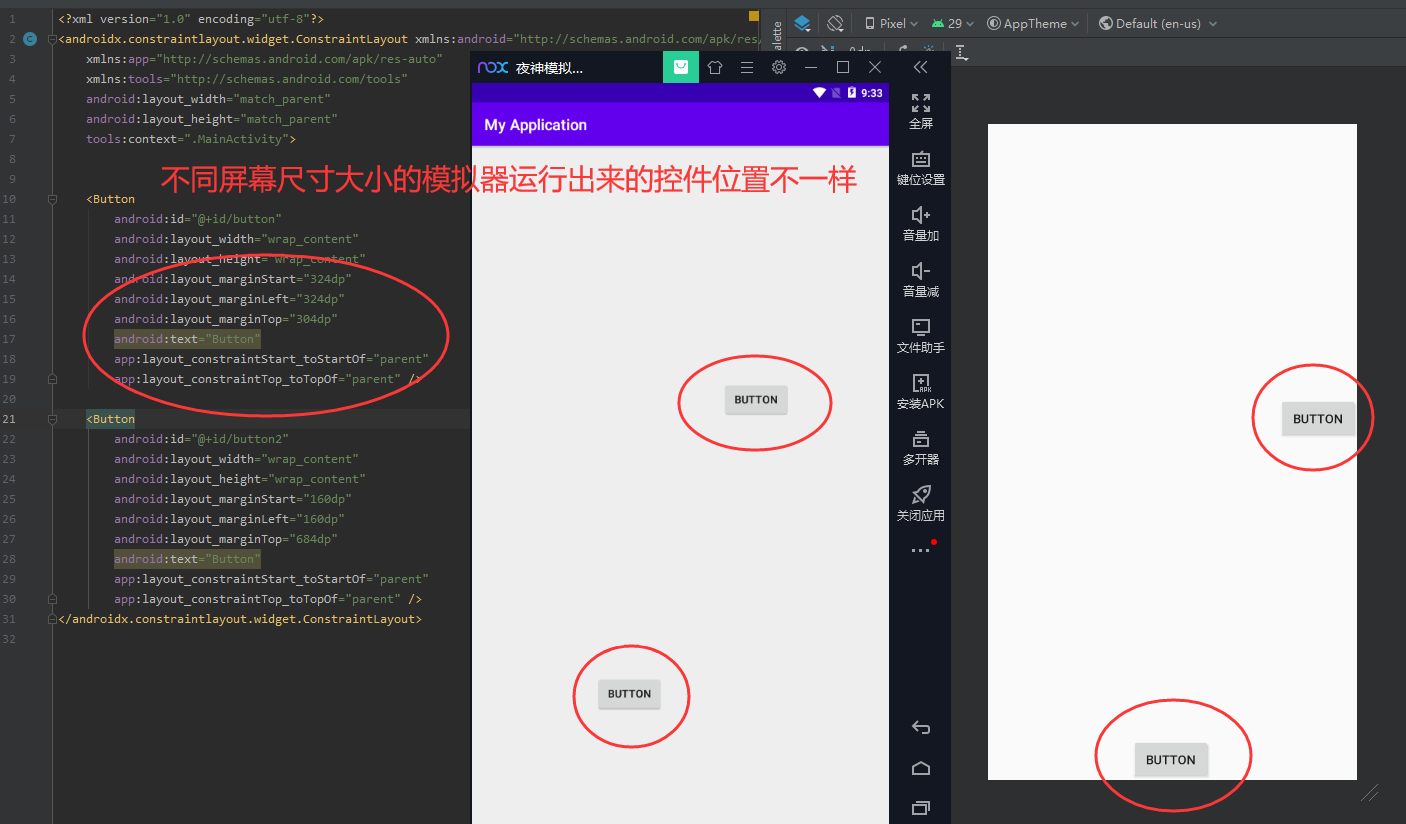Click the battery icon in emulator status bar
Image resolution: width=1406 pixels, height=824 pixels.
pyautogui.click(x=851, y=93)
